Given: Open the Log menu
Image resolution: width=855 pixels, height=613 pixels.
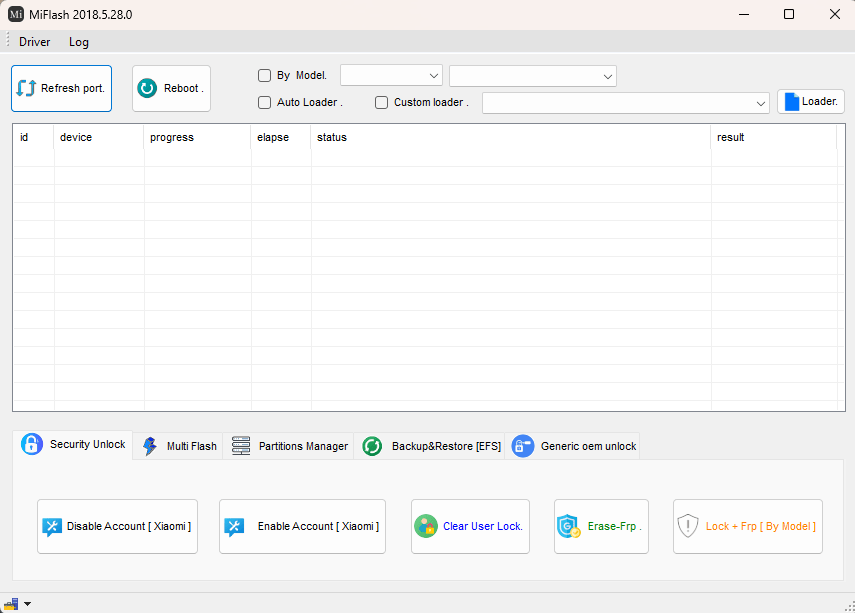Looking at the screenshot, I should pyautogui.click(x=79, y=42).
